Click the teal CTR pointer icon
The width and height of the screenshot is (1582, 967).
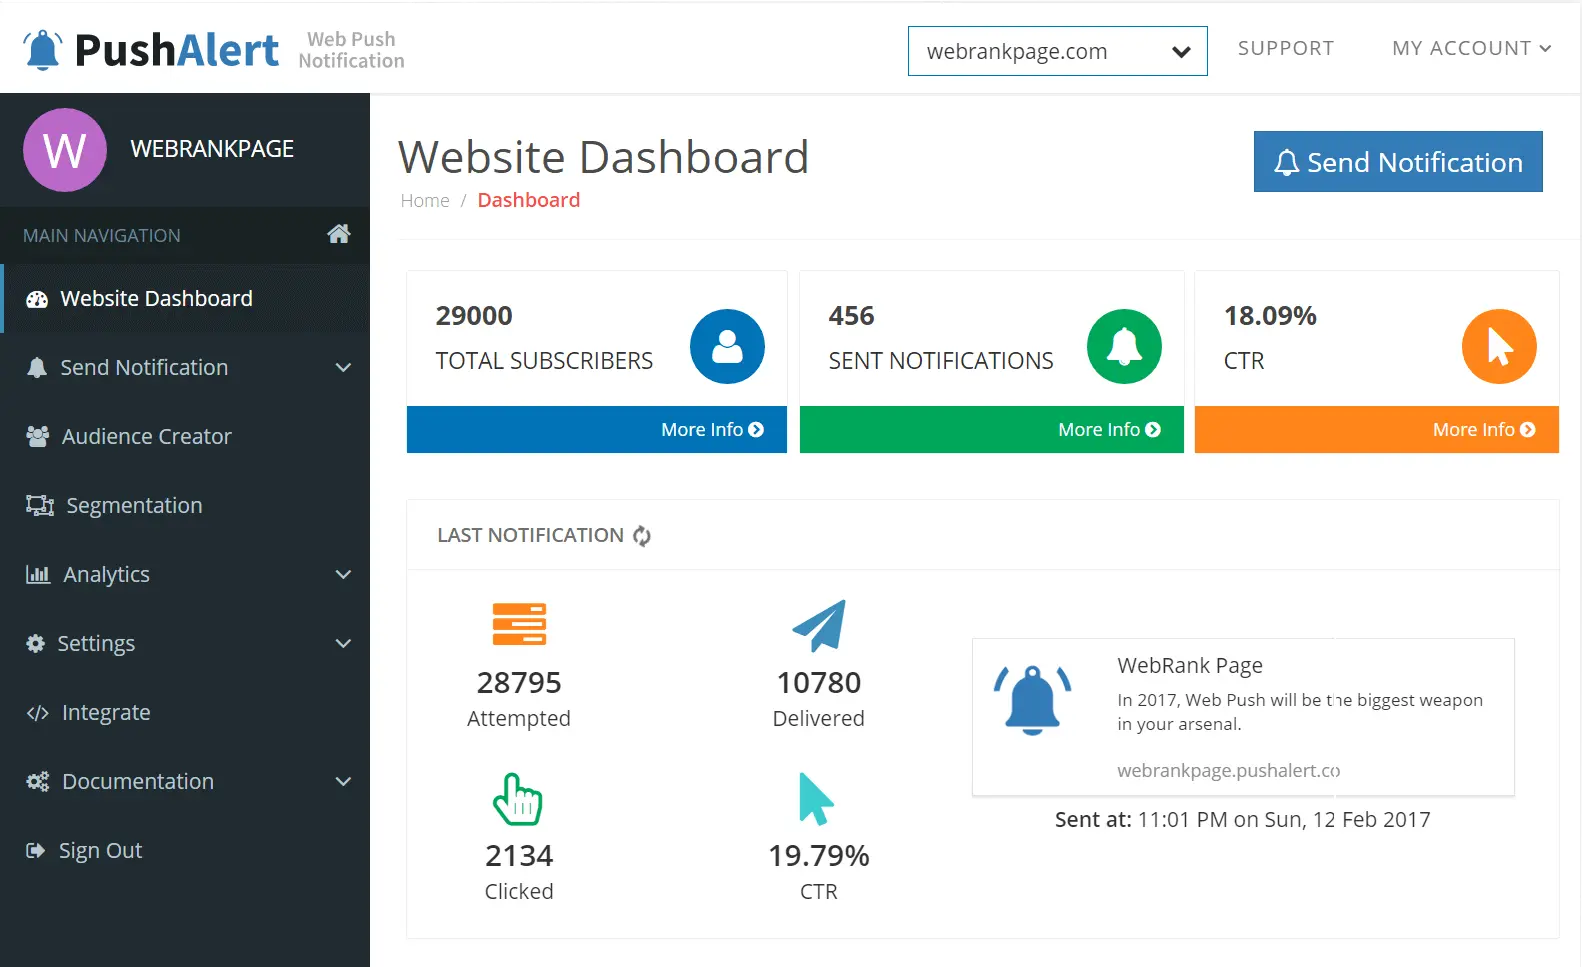point(816,799)
